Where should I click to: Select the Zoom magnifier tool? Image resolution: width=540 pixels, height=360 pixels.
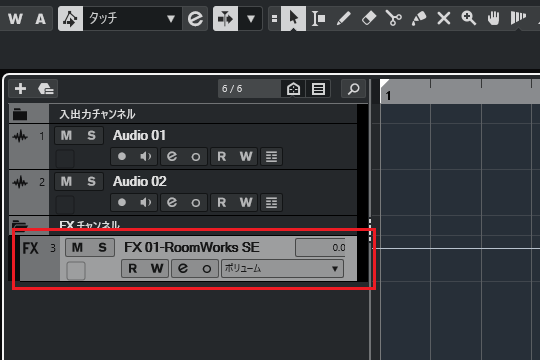click(x=469, y=18)
